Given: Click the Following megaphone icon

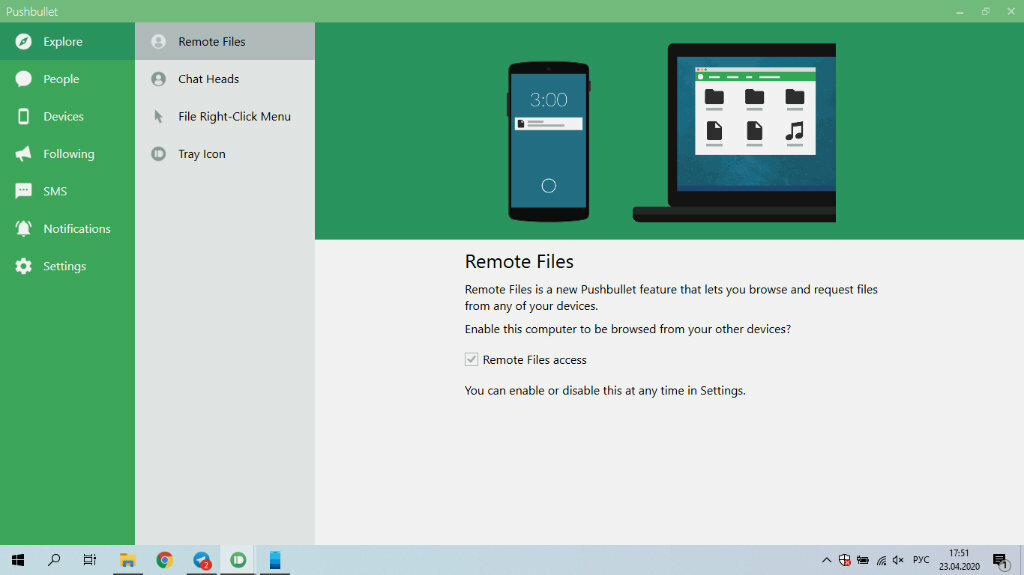Looking at the screenshot, I should click(x=24, y=154).
